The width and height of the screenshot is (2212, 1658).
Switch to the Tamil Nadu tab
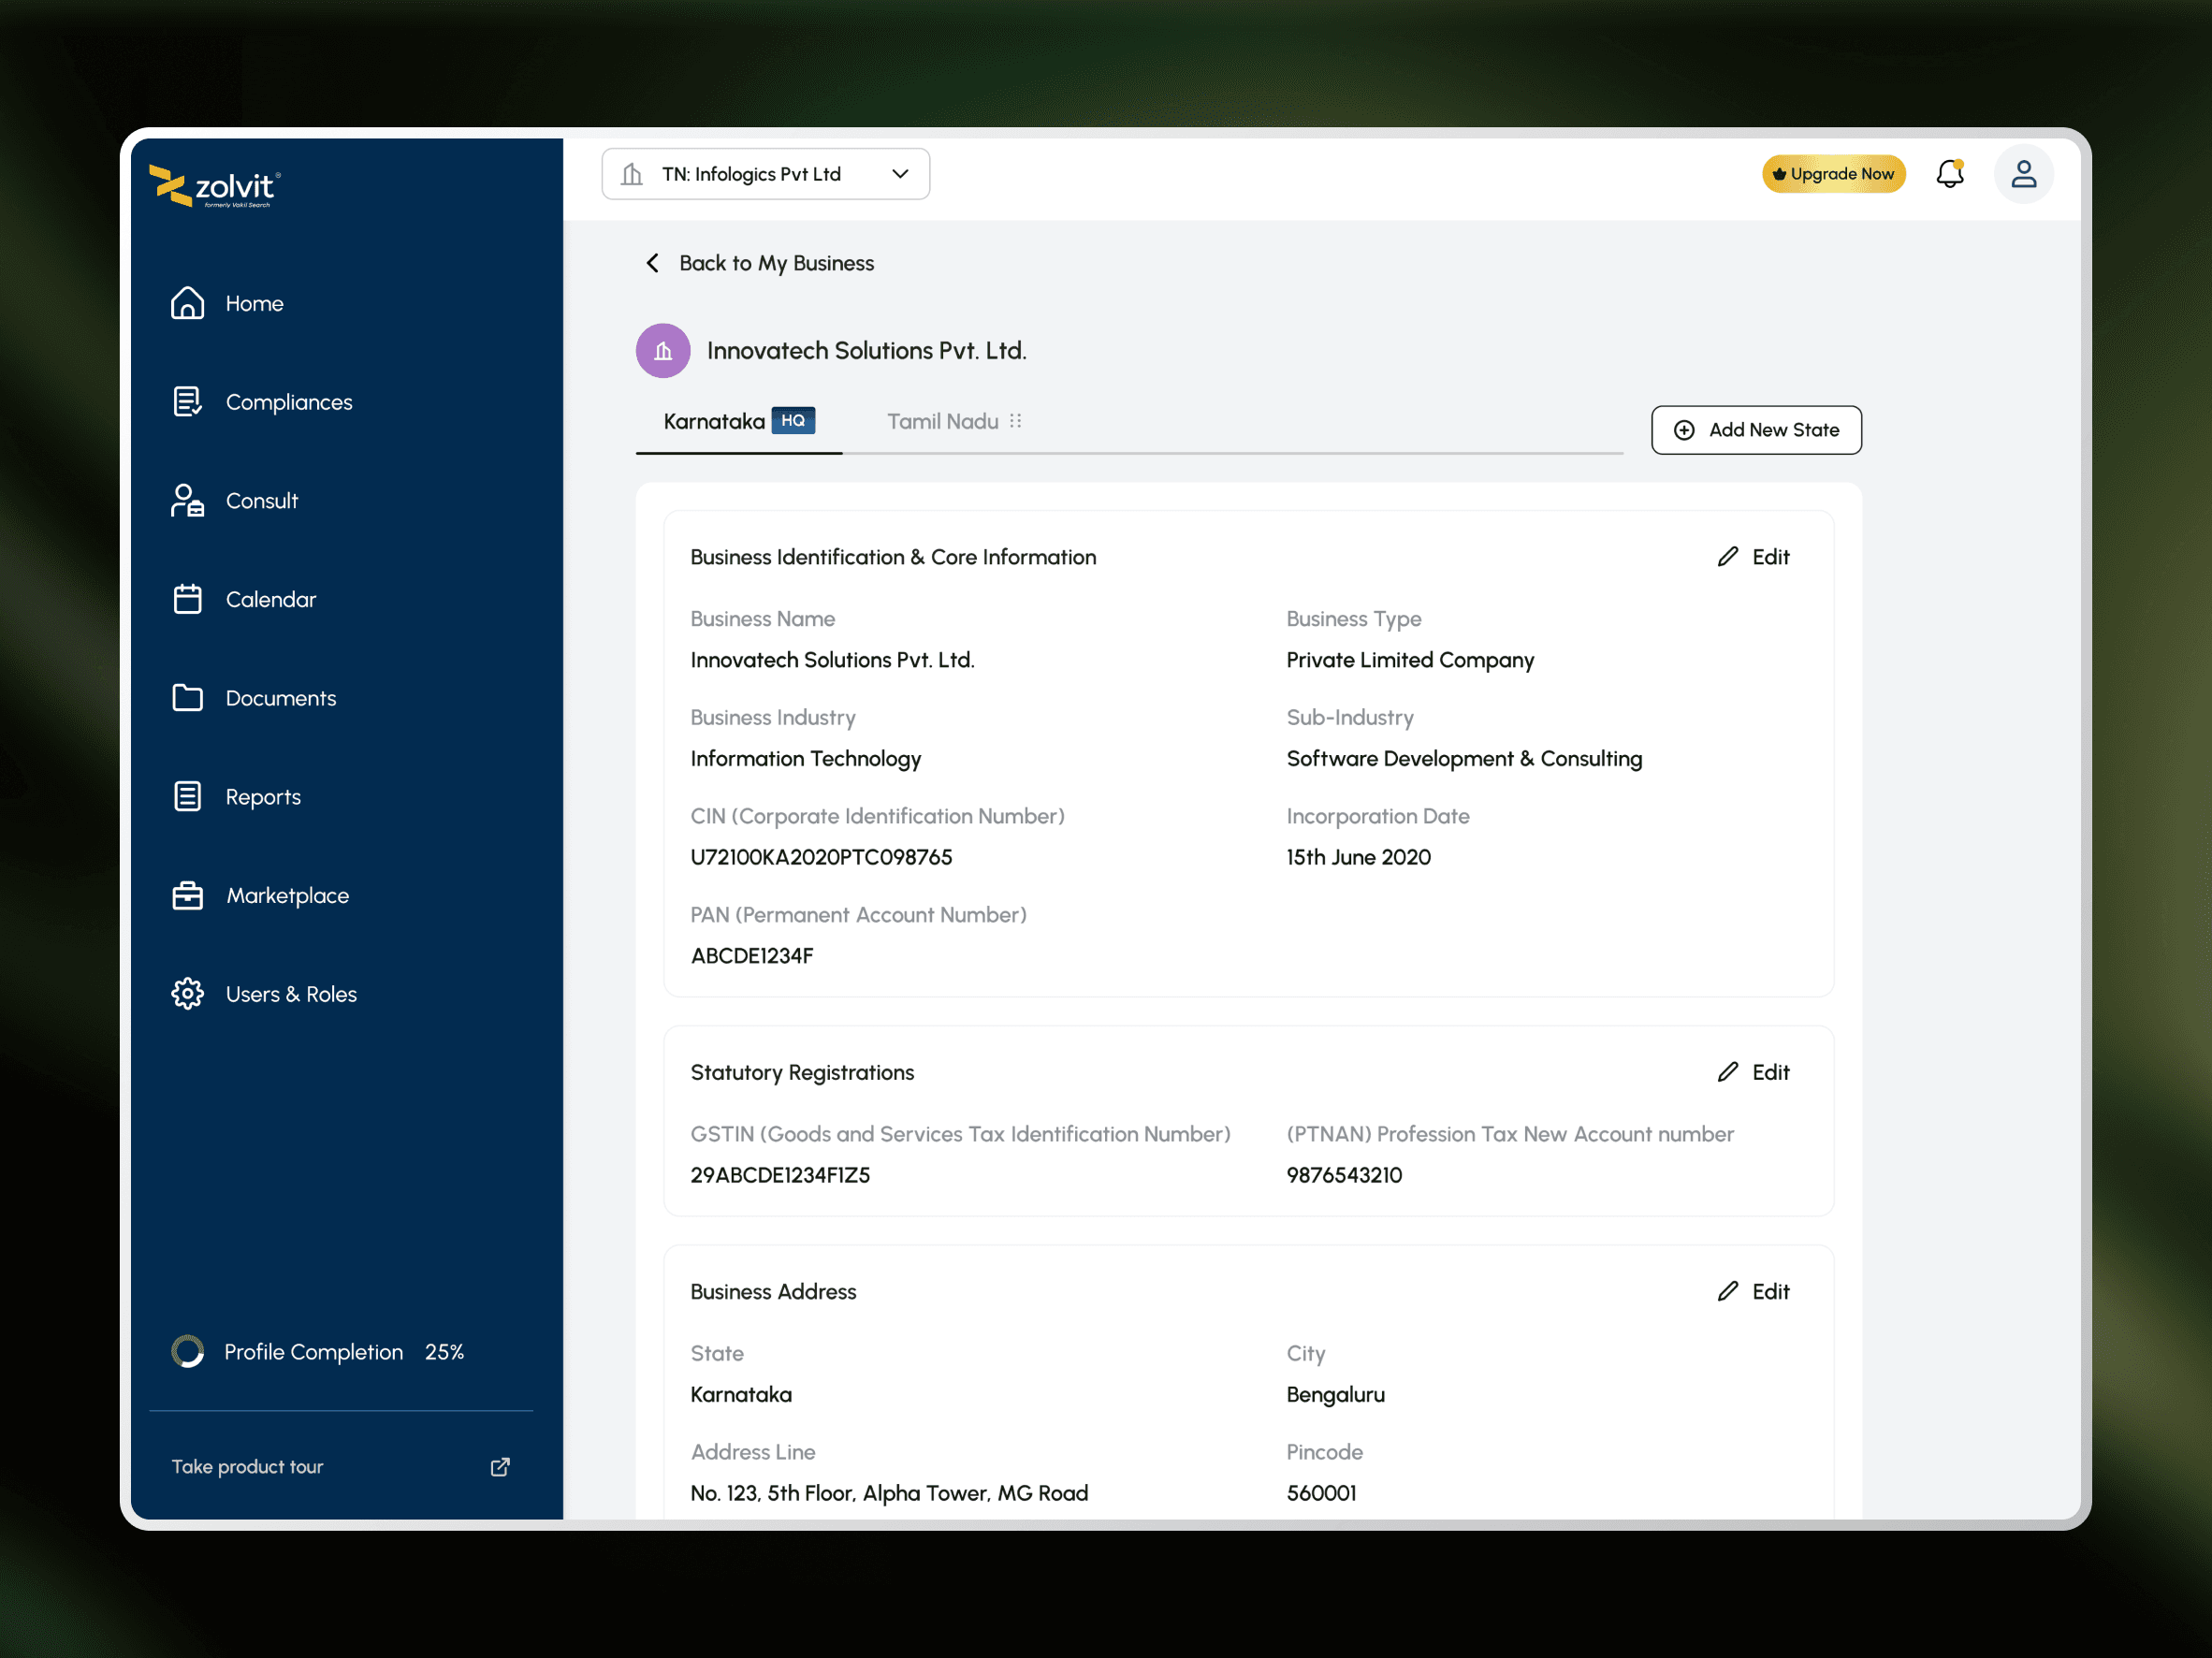coord(942,422)
